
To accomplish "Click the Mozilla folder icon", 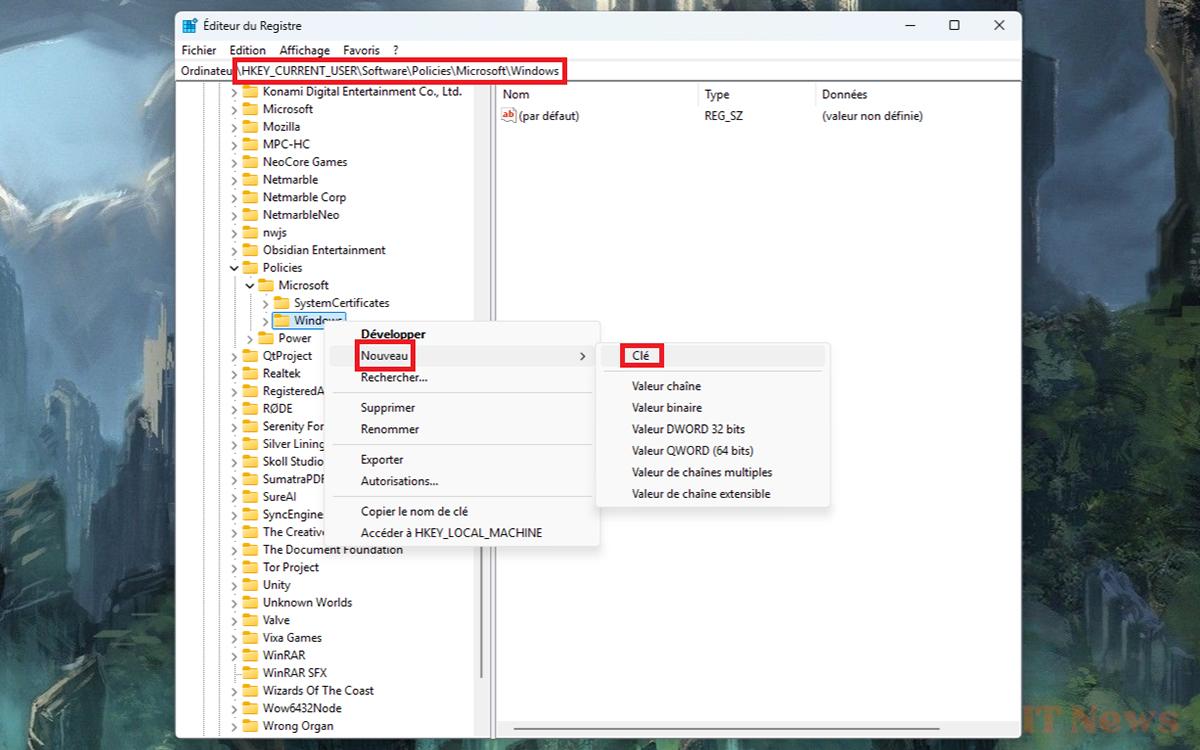I will coord(250,127).
